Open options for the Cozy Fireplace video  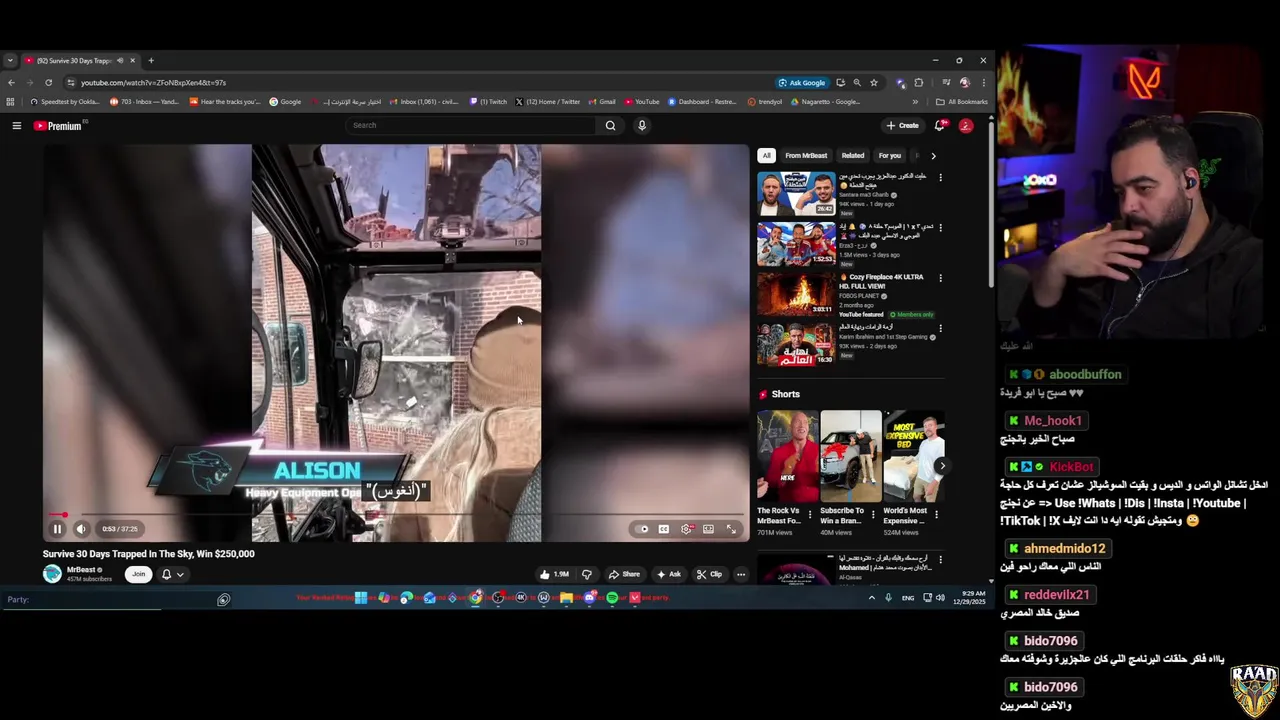pyautogui.click(x=940, y=278)
